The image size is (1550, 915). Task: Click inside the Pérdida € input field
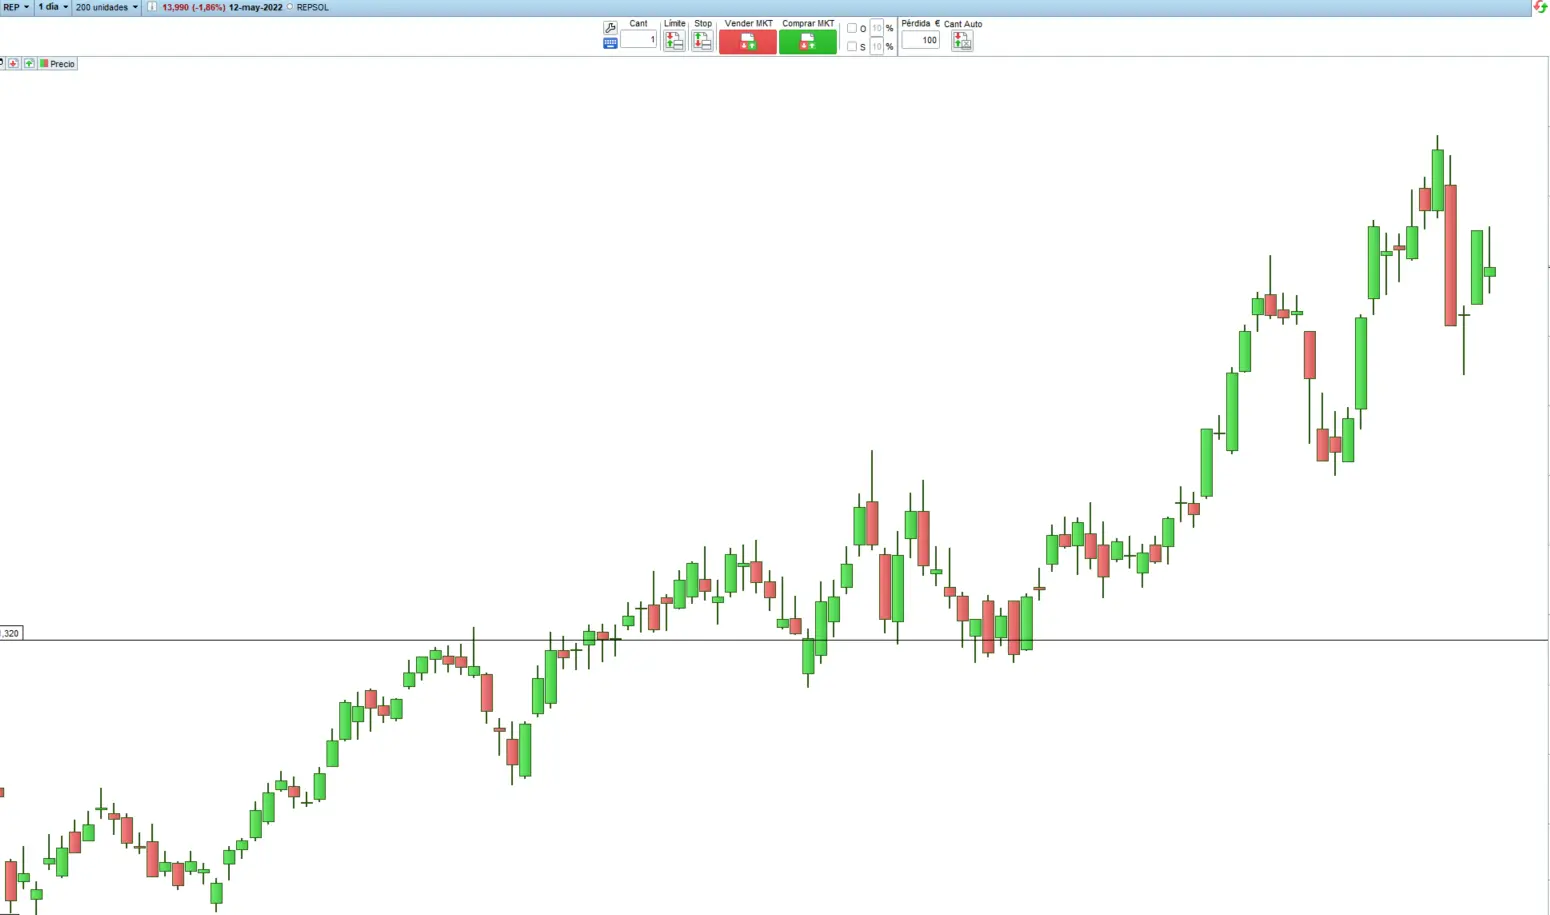click(920, 40)
